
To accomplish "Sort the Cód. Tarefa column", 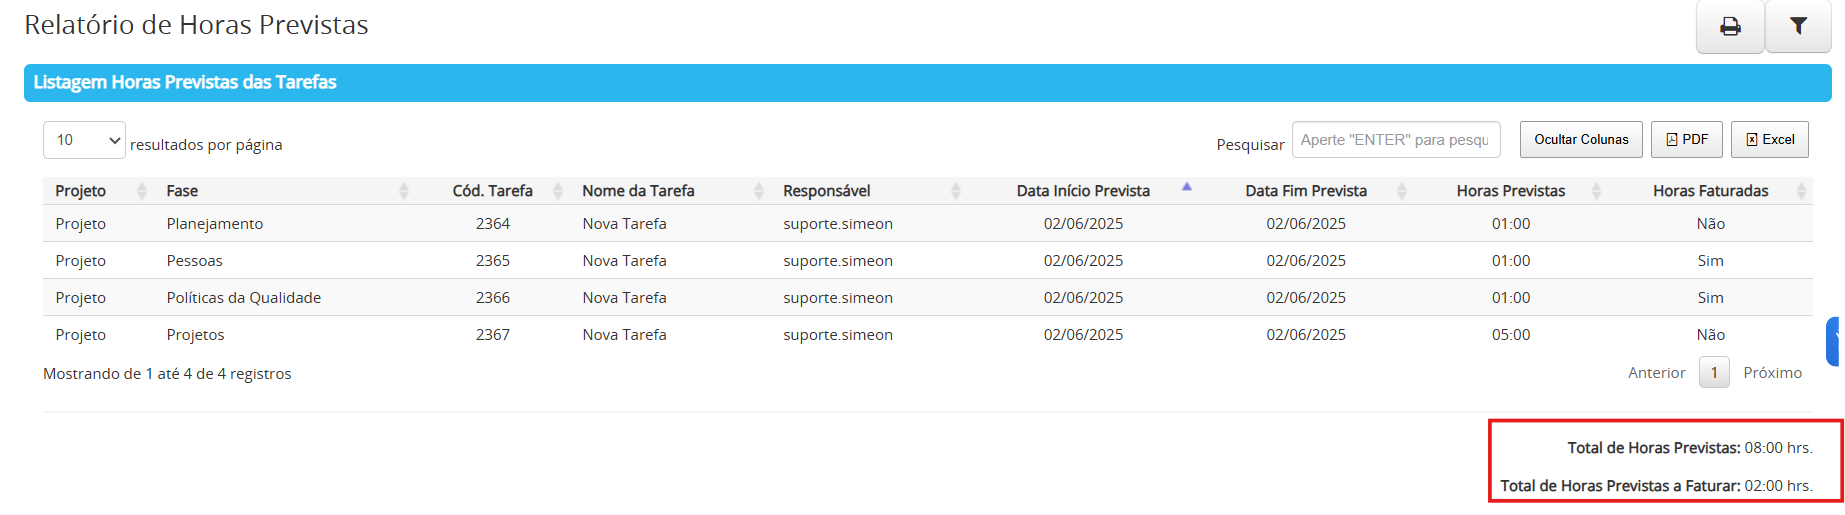I will (493, 191).
